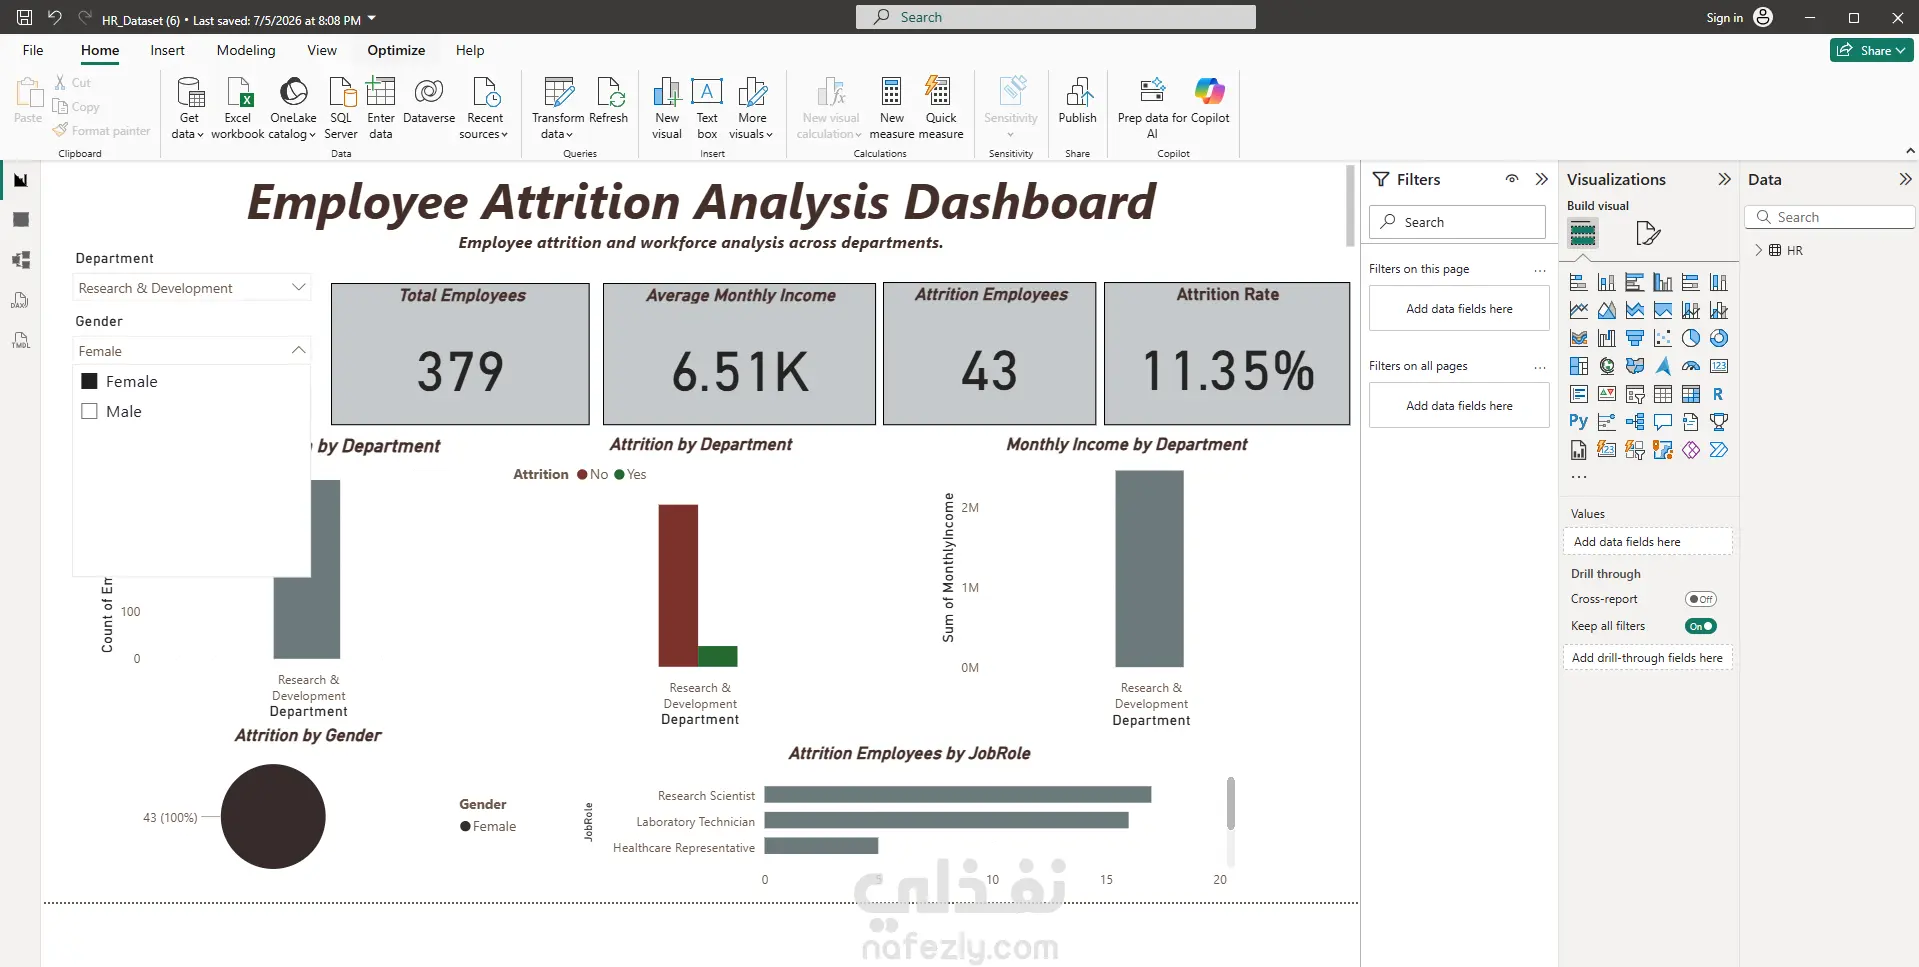Switch to the Optimize ribbon tab

[396, 50]
